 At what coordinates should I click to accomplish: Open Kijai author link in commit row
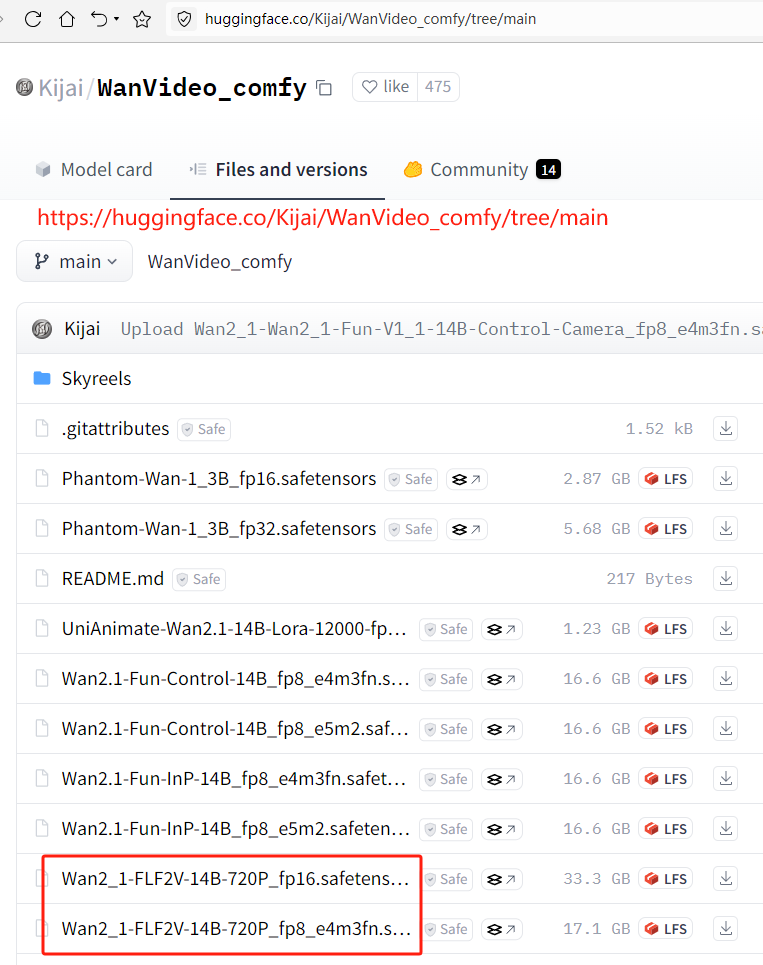tap(82, 329)
